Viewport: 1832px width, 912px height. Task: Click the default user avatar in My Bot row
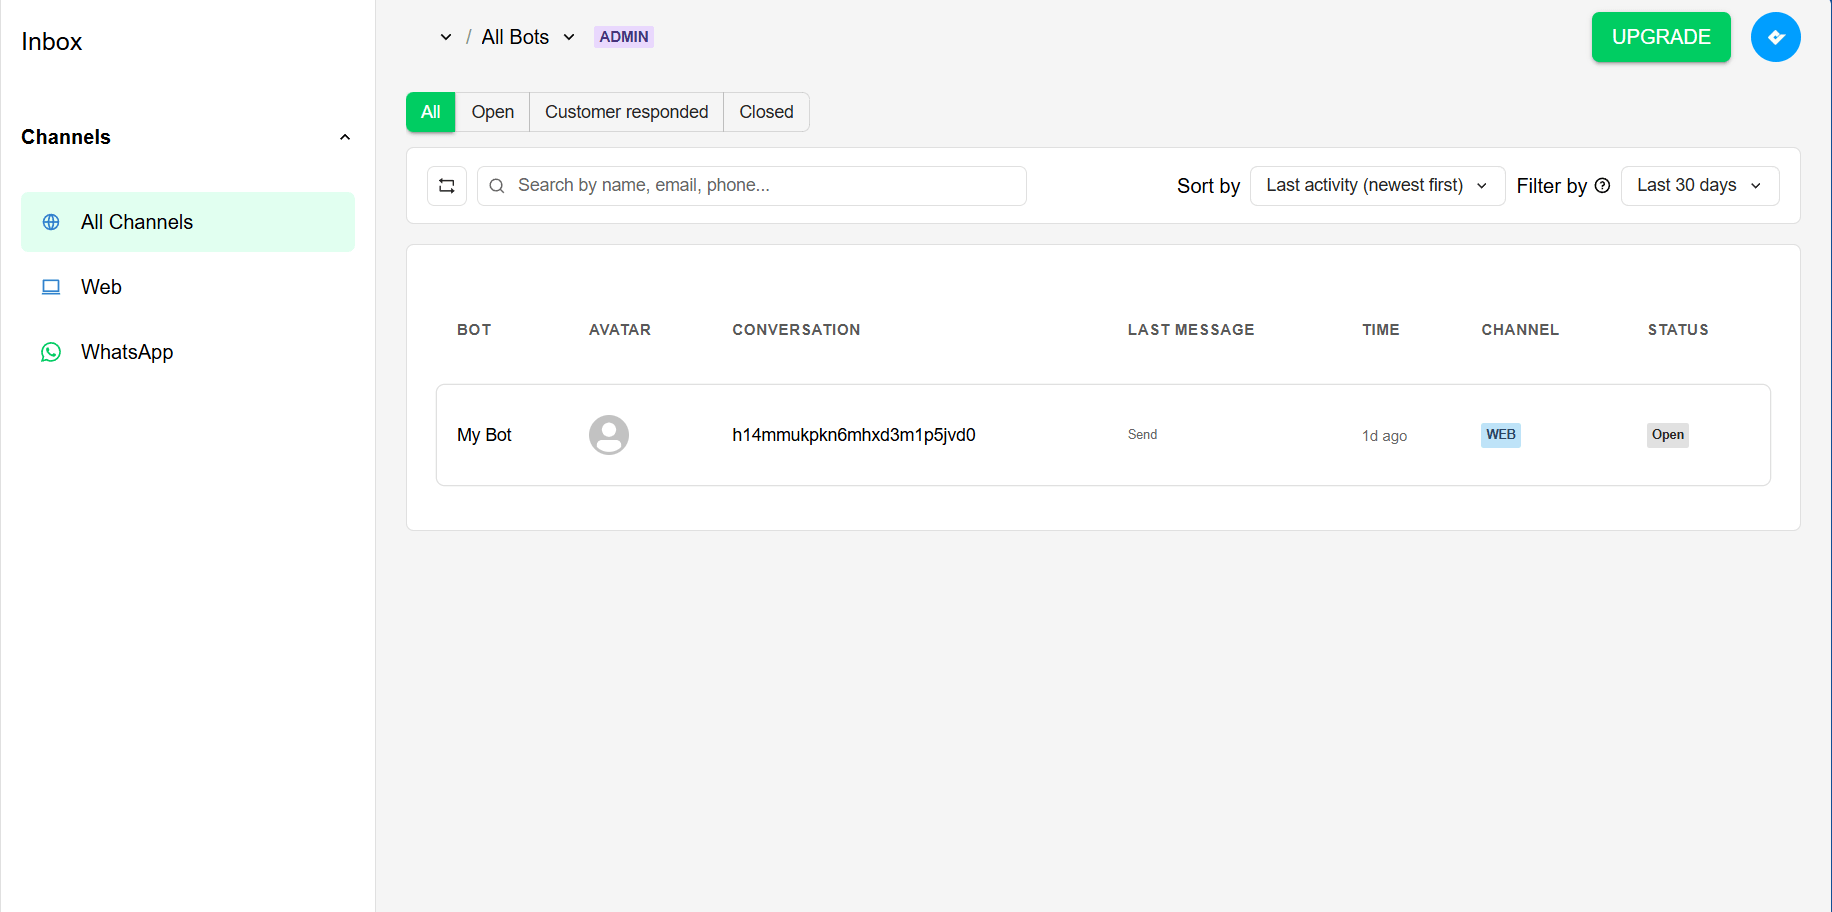tap(609, 435)
